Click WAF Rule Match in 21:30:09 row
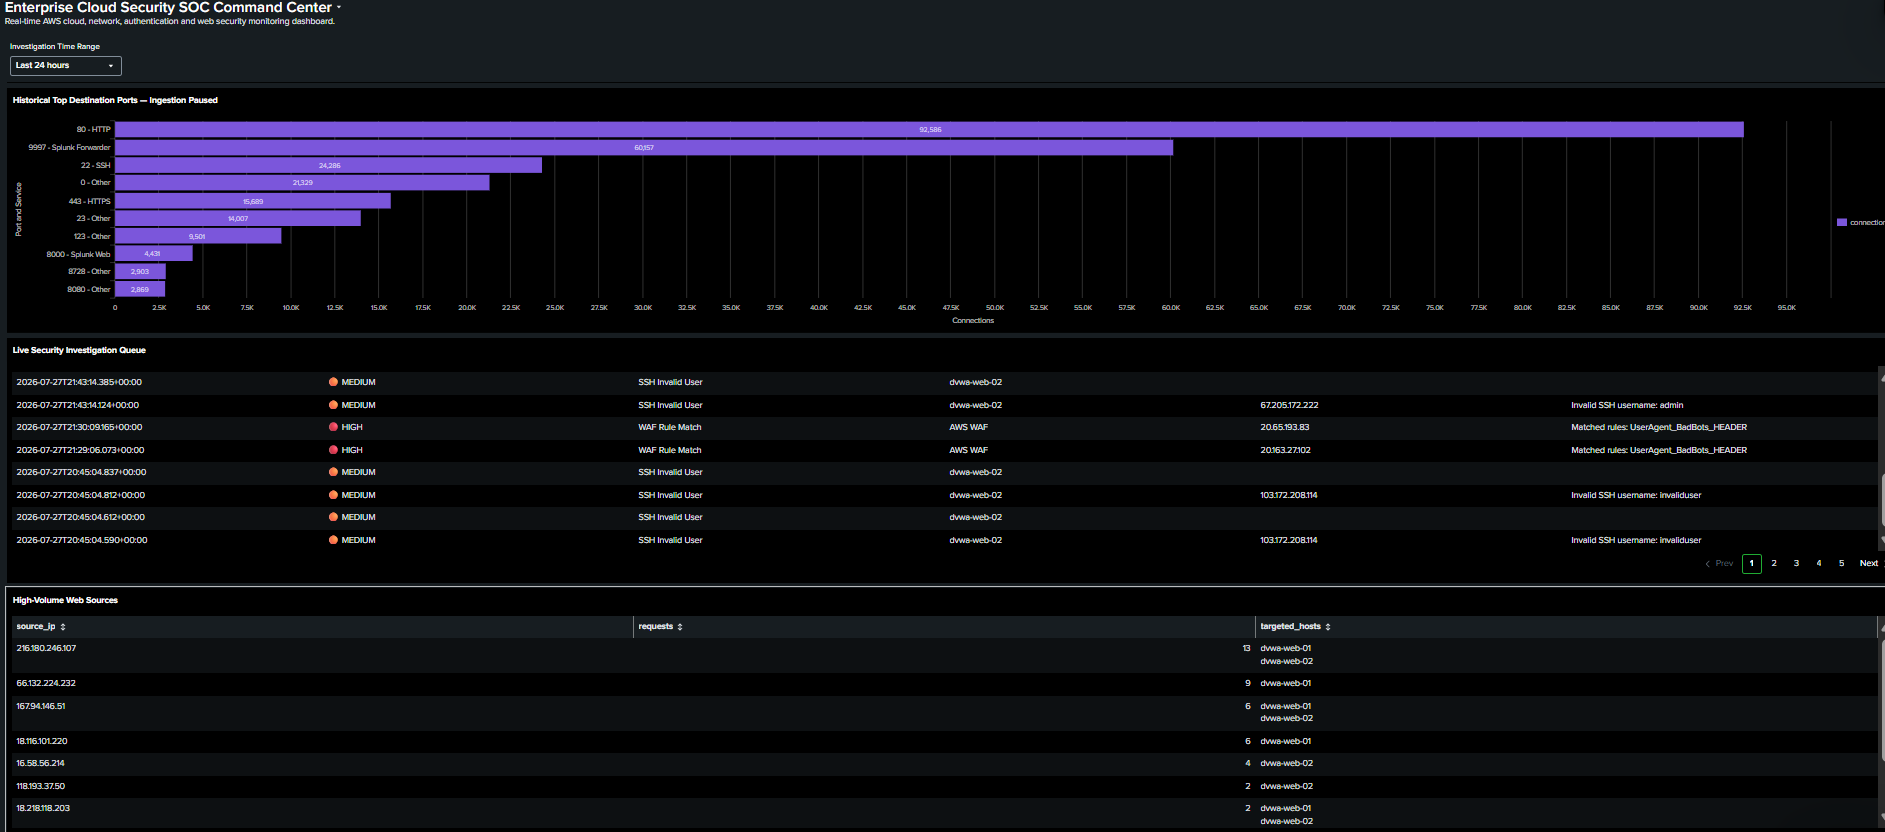This screenshot has width=1885, height=832. tap(670, 427)
